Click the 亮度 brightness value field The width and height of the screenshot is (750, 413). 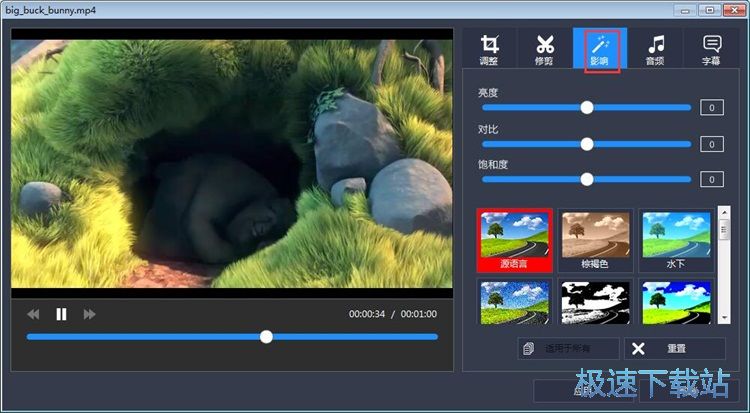pos(712,108)
